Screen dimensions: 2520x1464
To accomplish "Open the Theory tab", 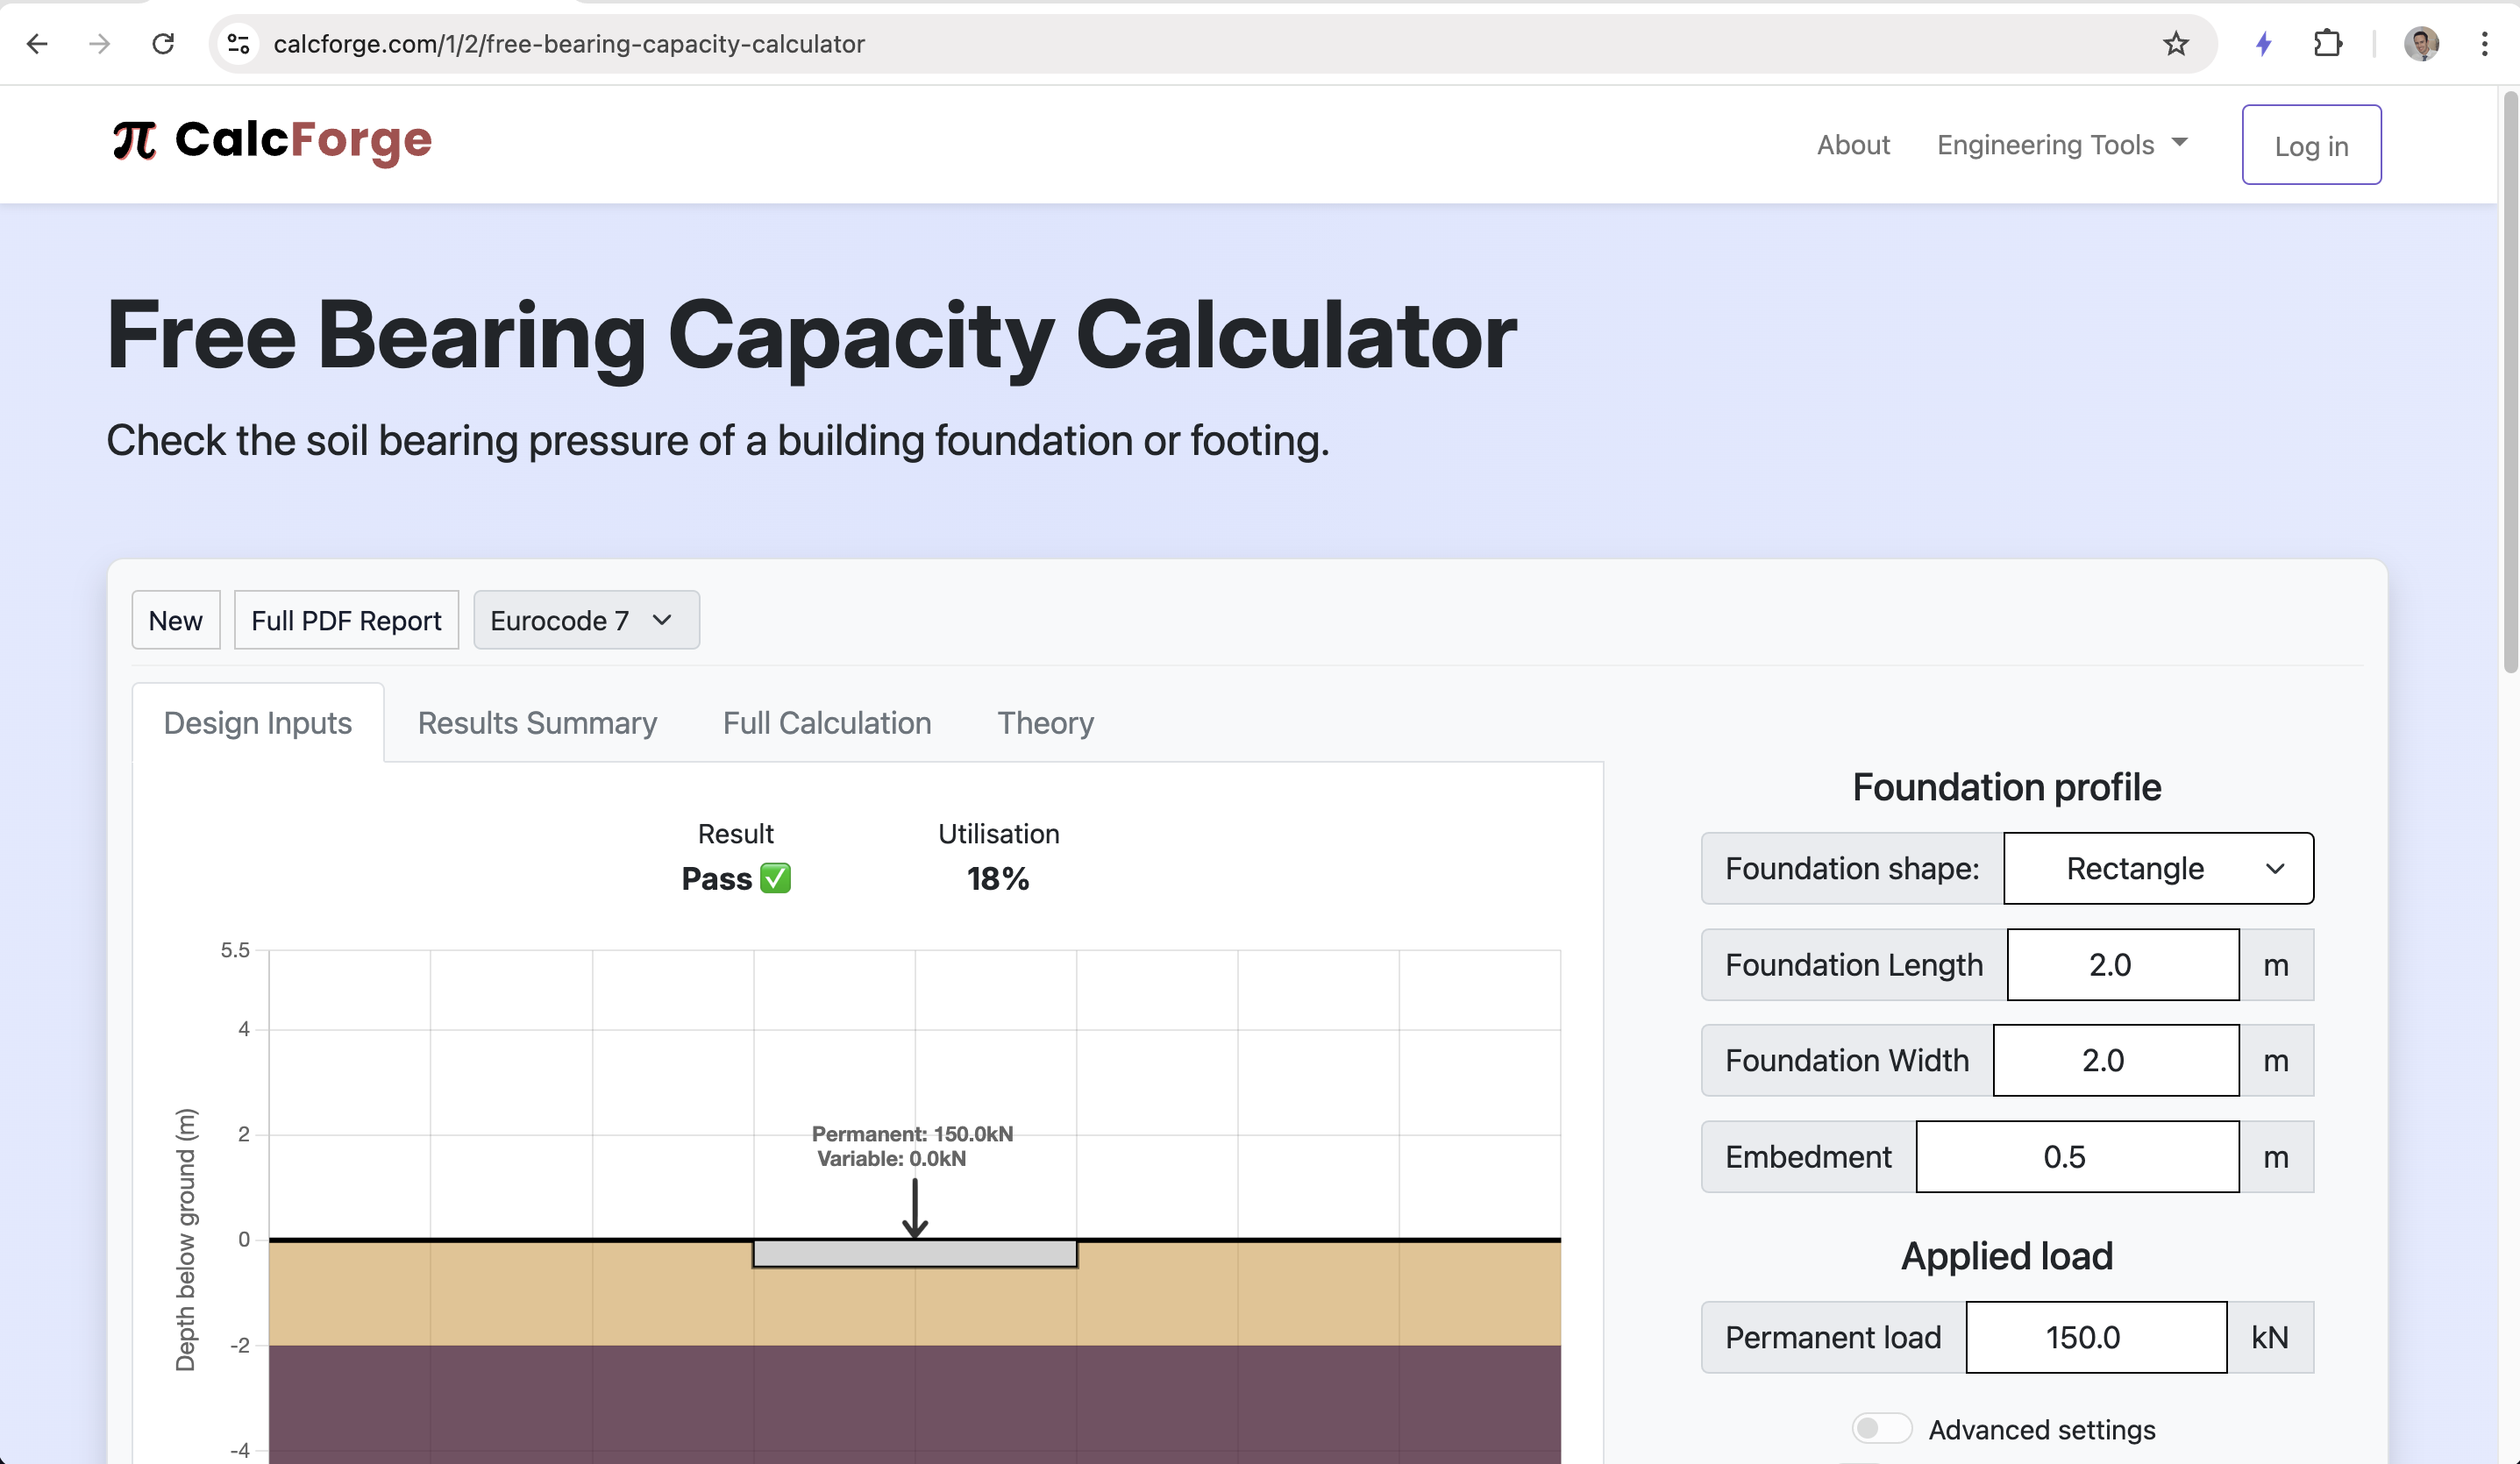I will coord(1045,722).
